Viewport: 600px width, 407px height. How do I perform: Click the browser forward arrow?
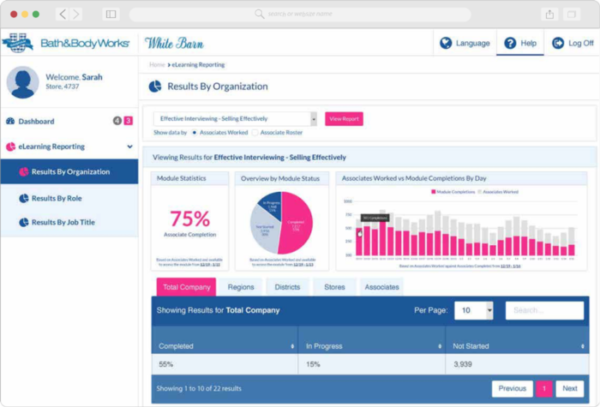pos(76,14)
